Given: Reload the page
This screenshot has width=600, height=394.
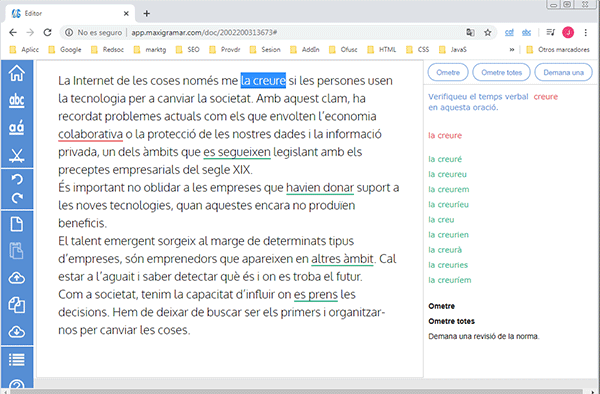Looking at the screenshot, I should click(47, 33).
